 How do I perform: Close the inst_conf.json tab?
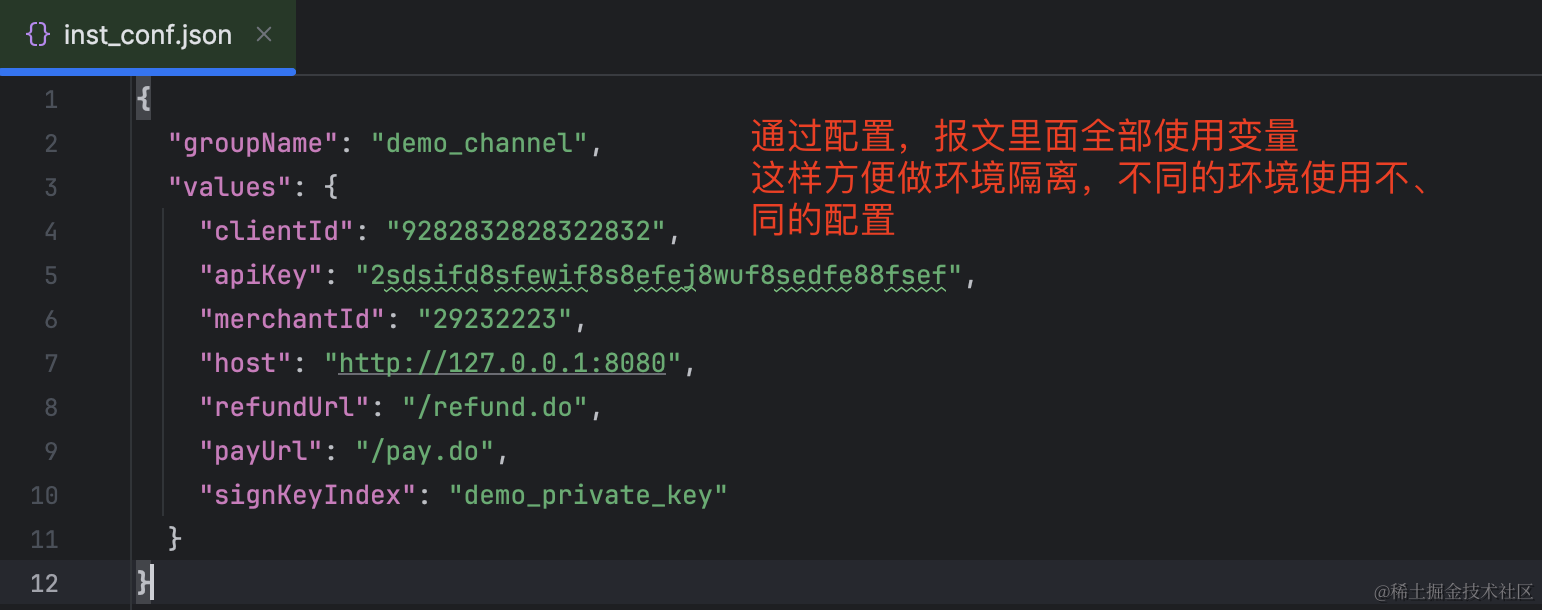coord(264,35)
